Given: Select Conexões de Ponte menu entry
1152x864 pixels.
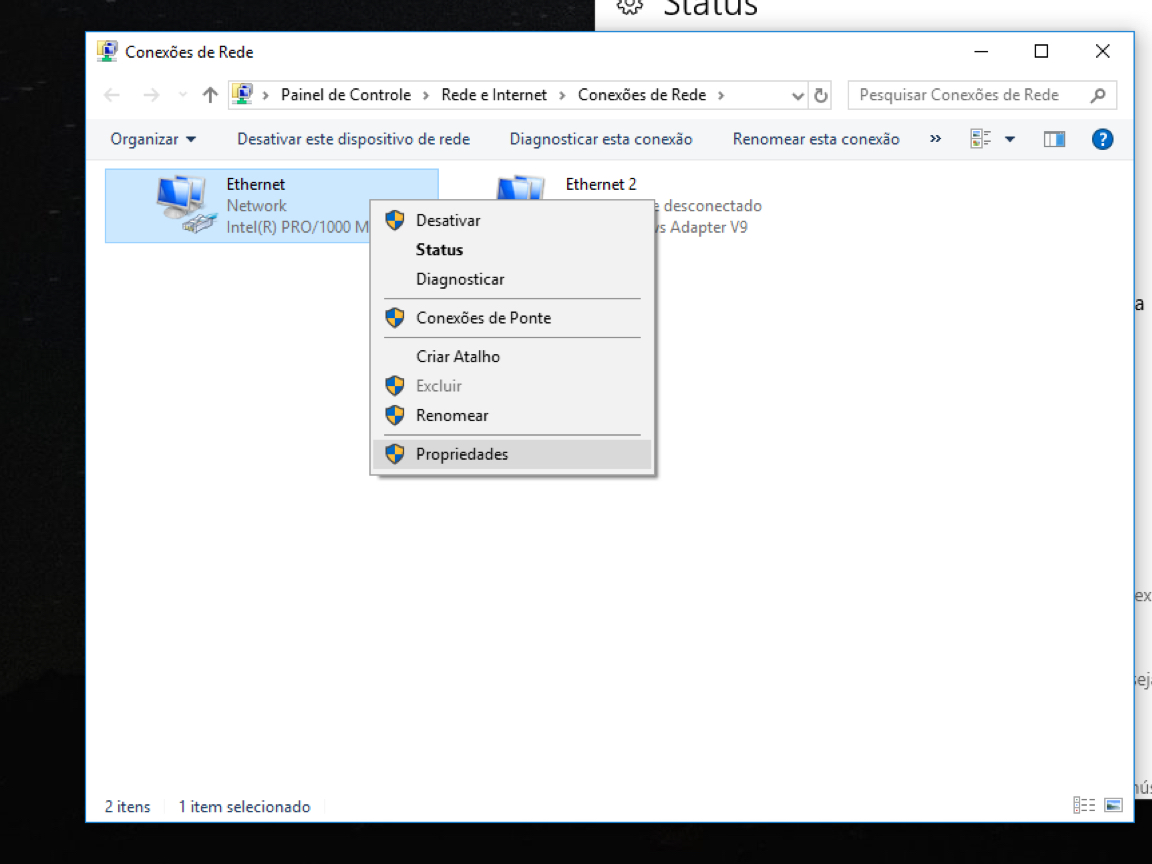Looking at the screenshot, I should 512,318.
